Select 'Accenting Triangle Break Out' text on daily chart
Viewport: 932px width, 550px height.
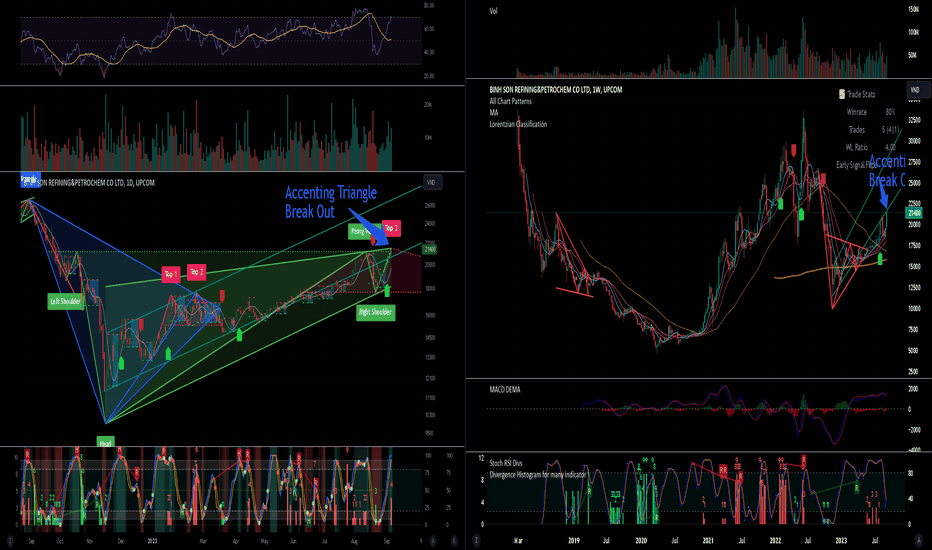click(330, 202)
